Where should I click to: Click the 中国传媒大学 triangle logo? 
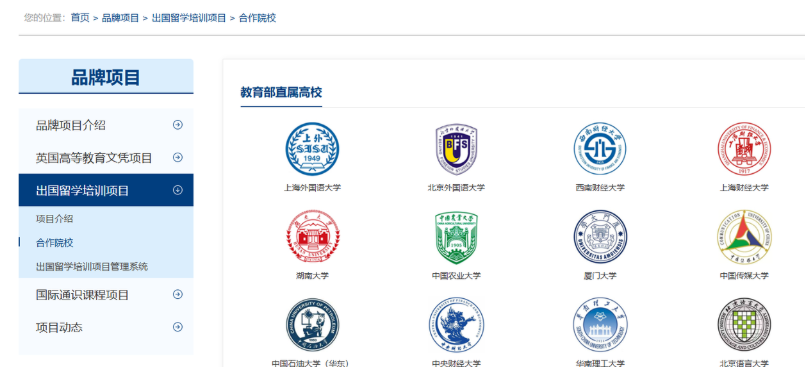click(744, 237)
